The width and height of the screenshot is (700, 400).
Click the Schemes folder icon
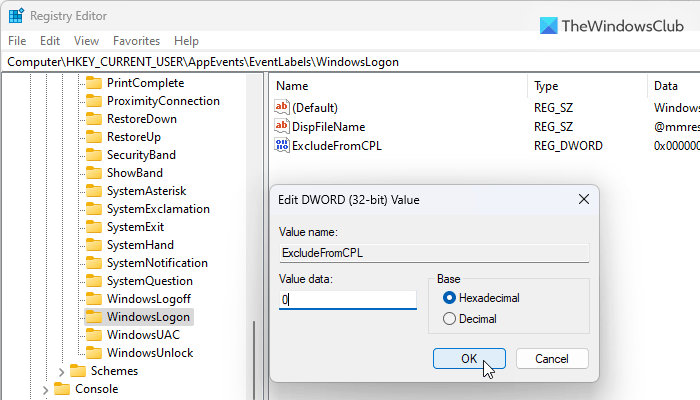[78, 371]
